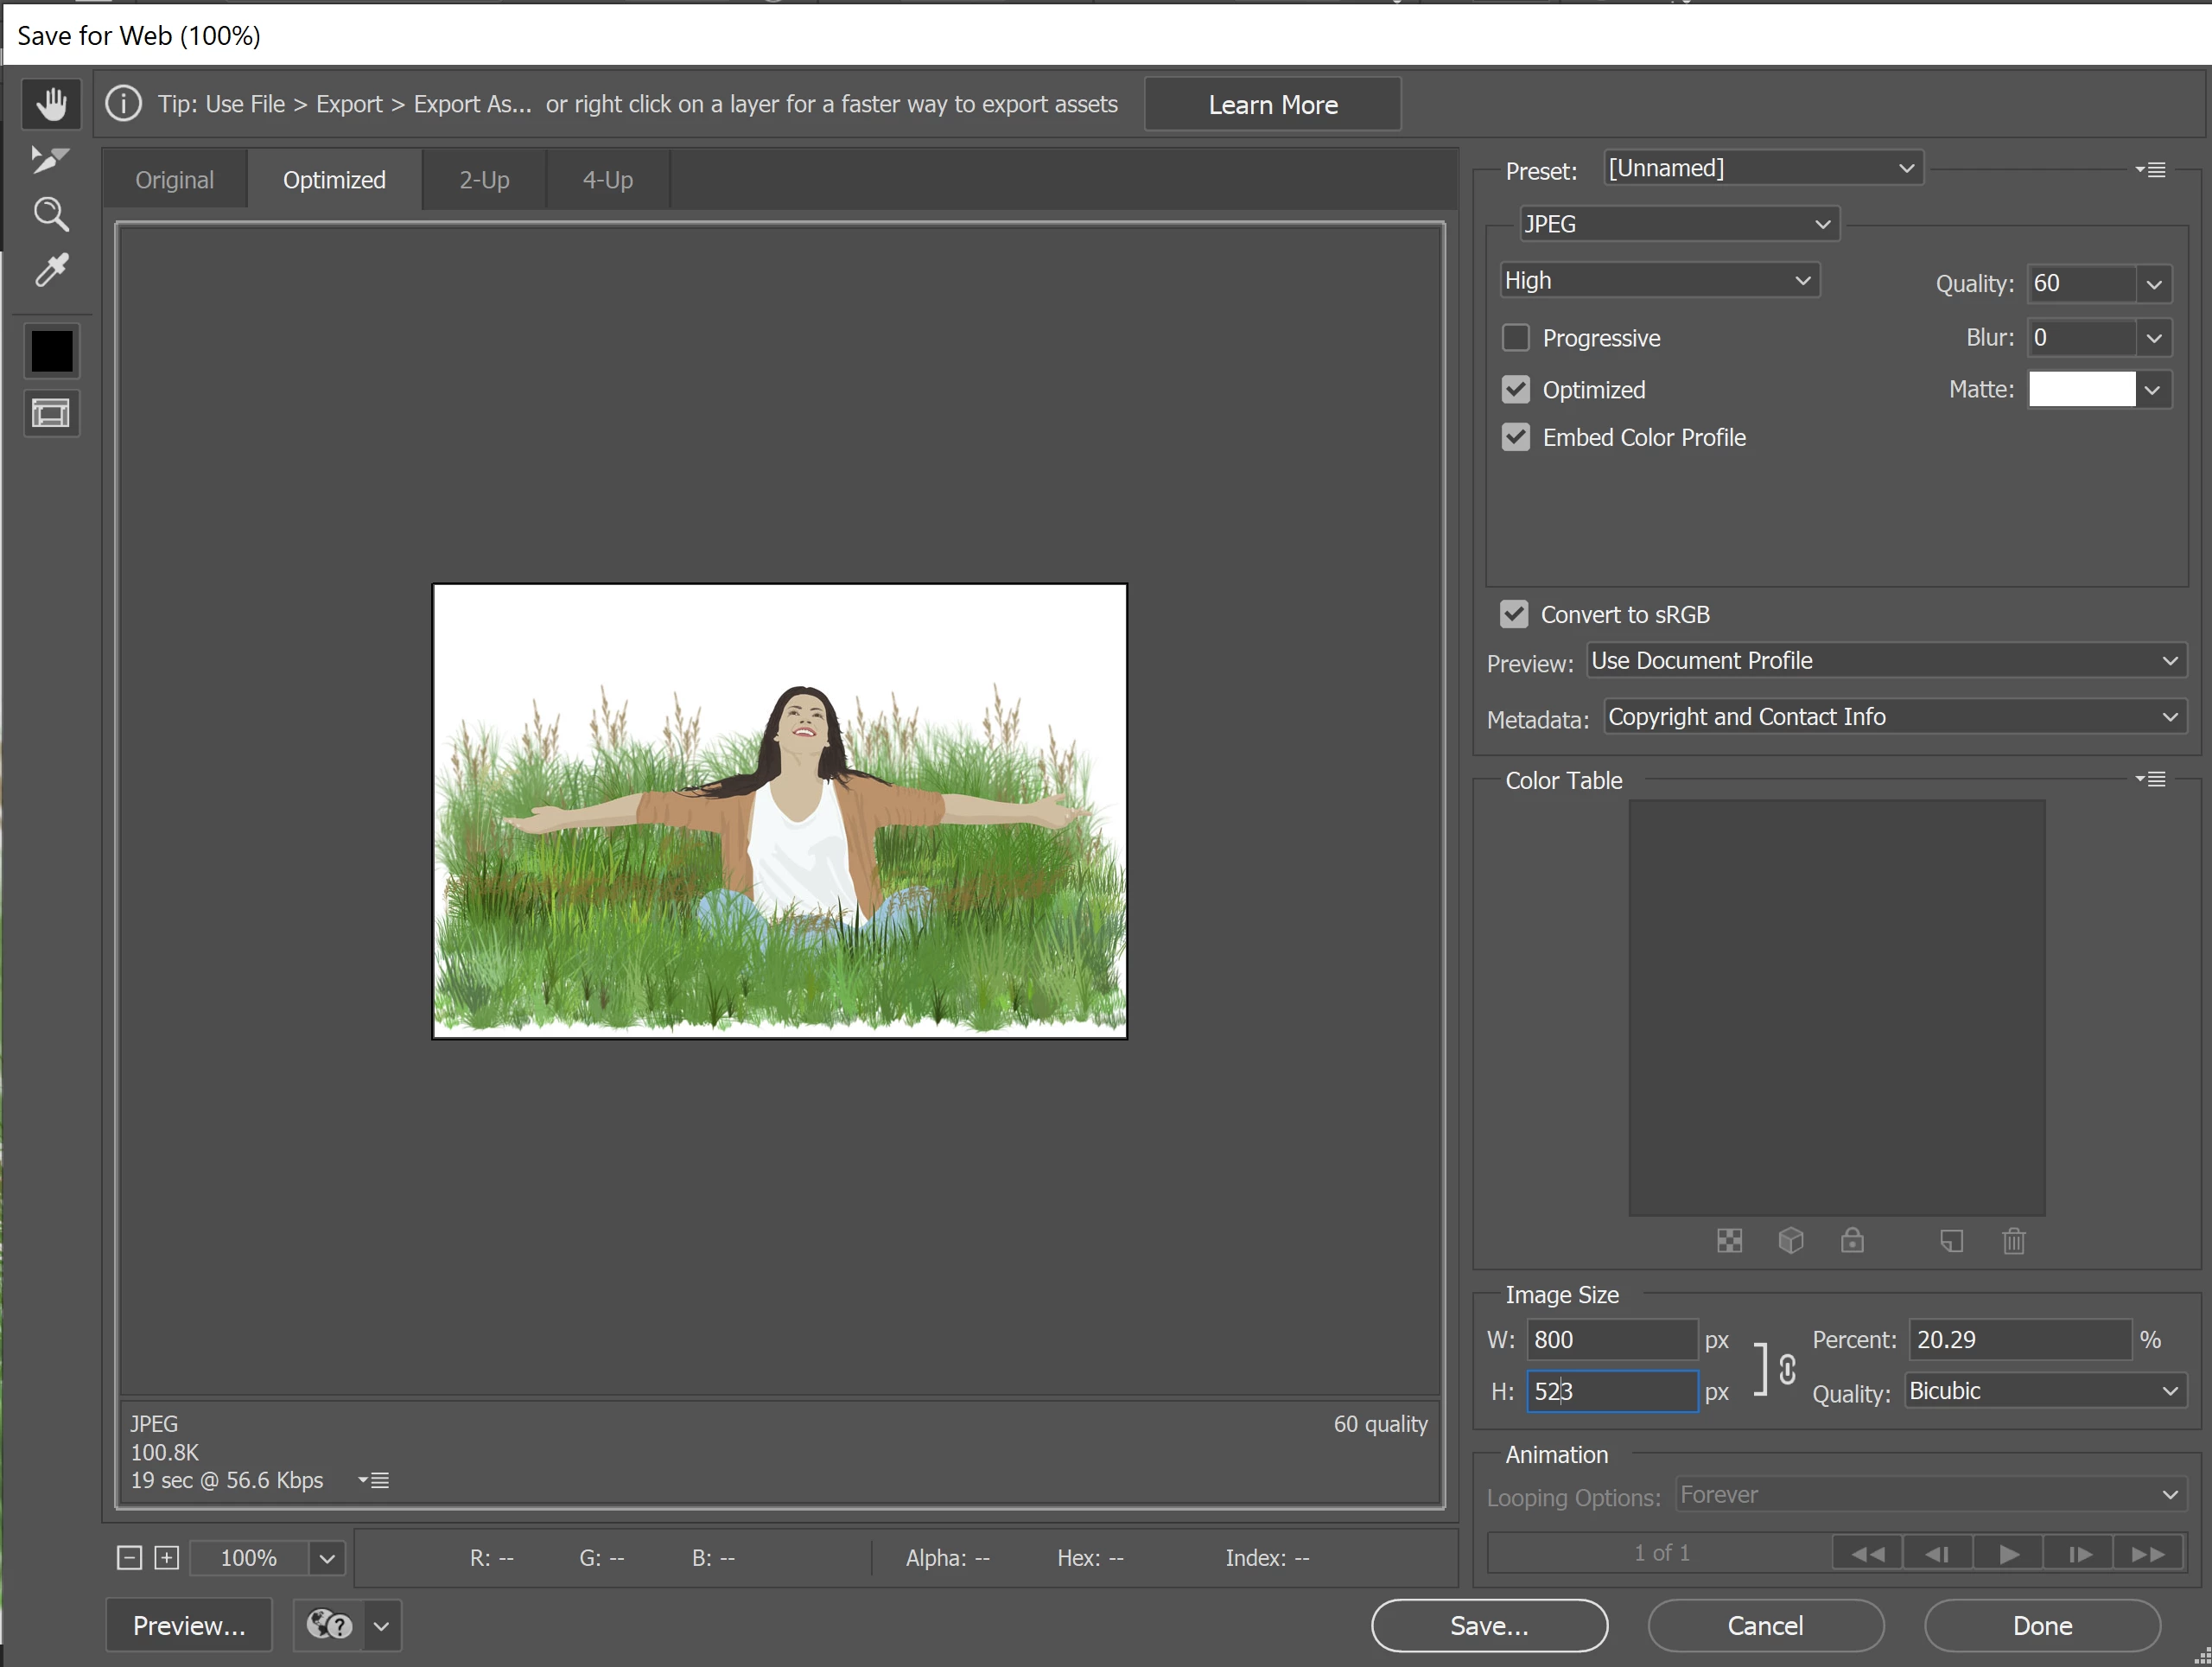Select the Hand tool

tap(51, 104)
